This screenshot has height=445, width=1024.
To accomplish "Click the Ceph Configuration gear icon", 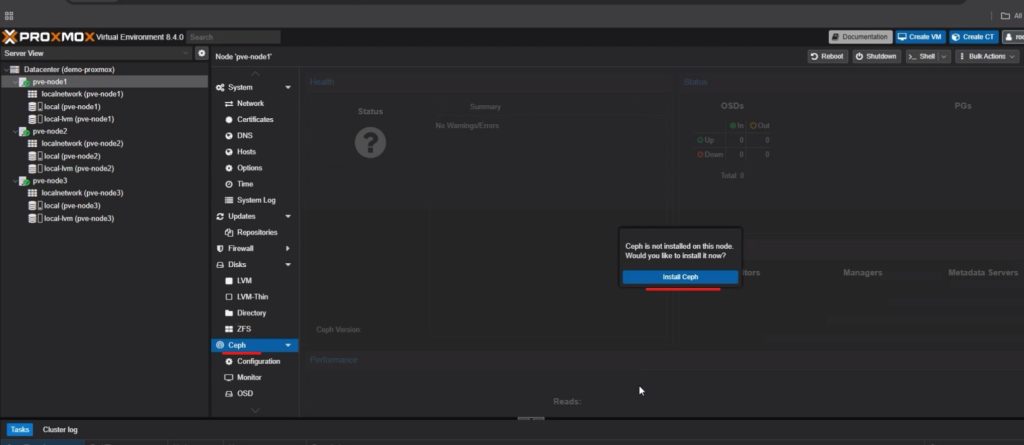I will [x=229, y=361].
